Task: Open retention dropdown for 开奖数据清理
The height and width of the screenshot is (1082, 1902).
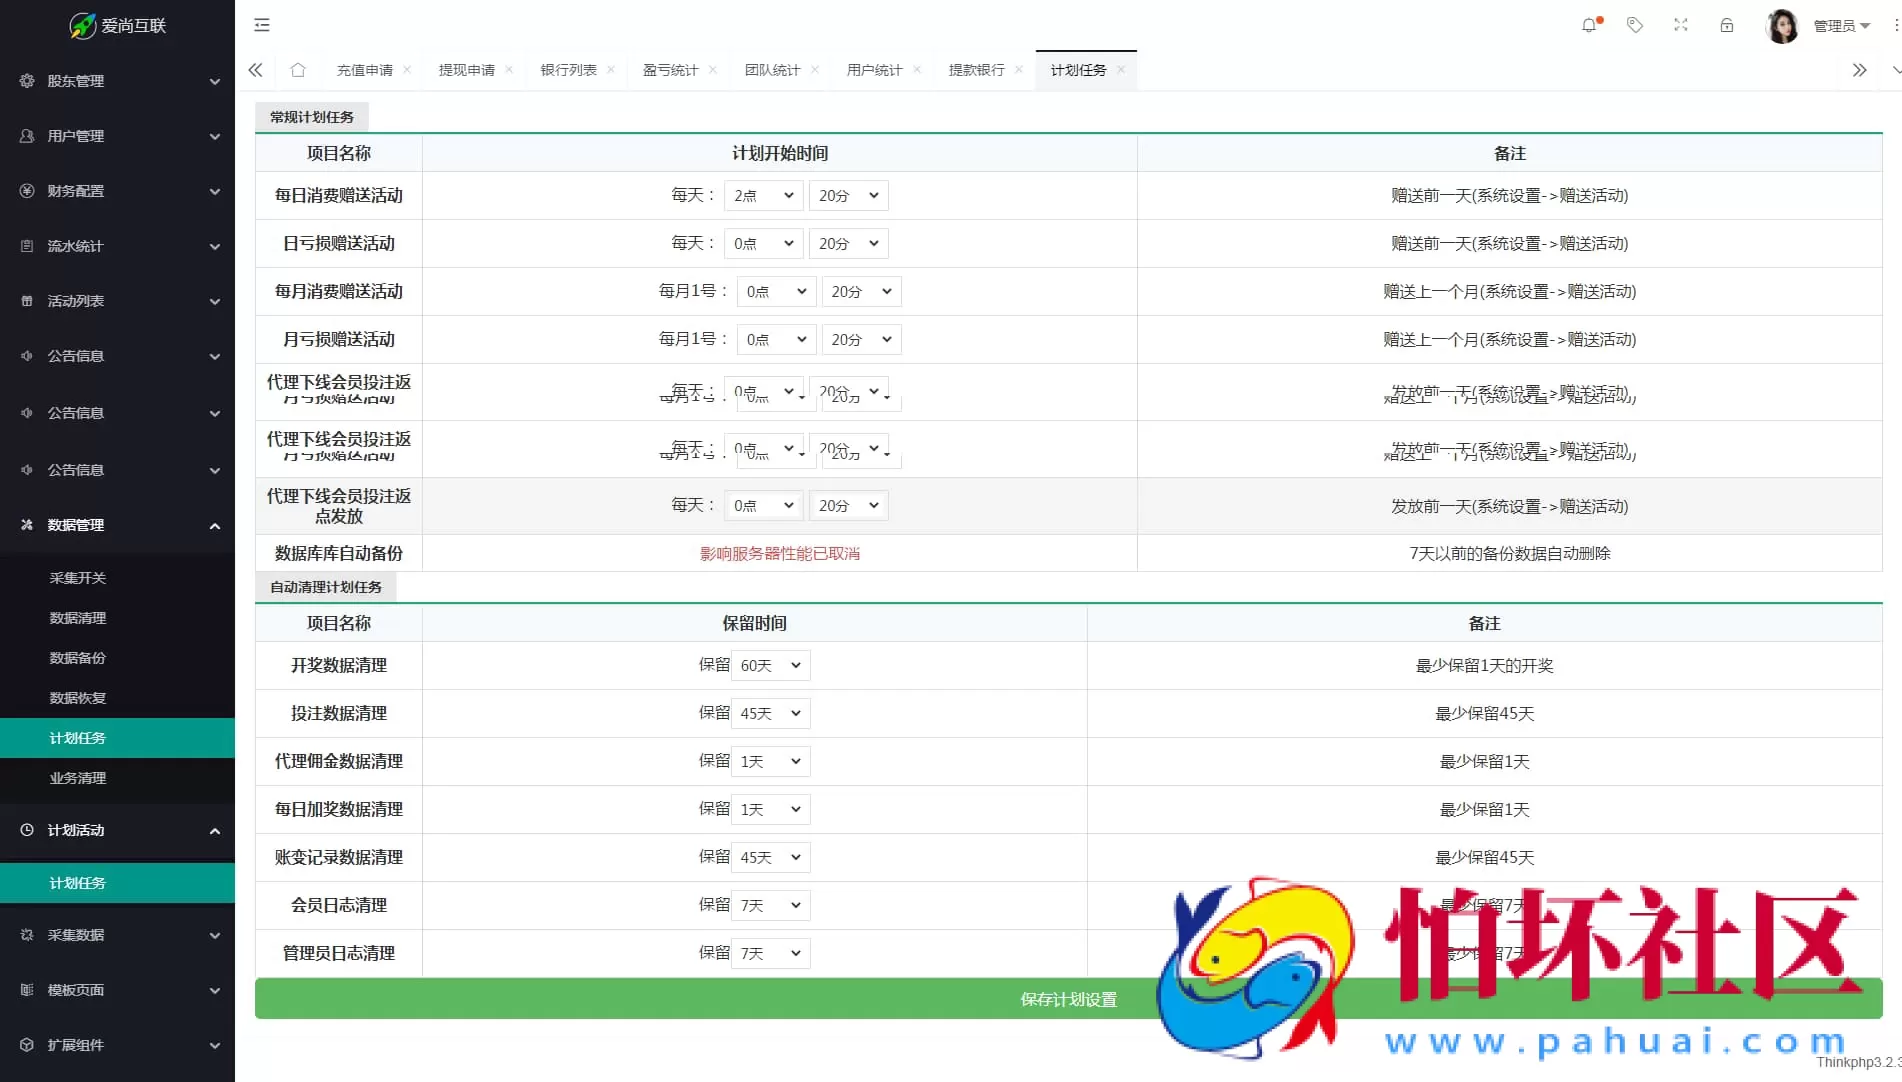Action: [x=770, y=666]
